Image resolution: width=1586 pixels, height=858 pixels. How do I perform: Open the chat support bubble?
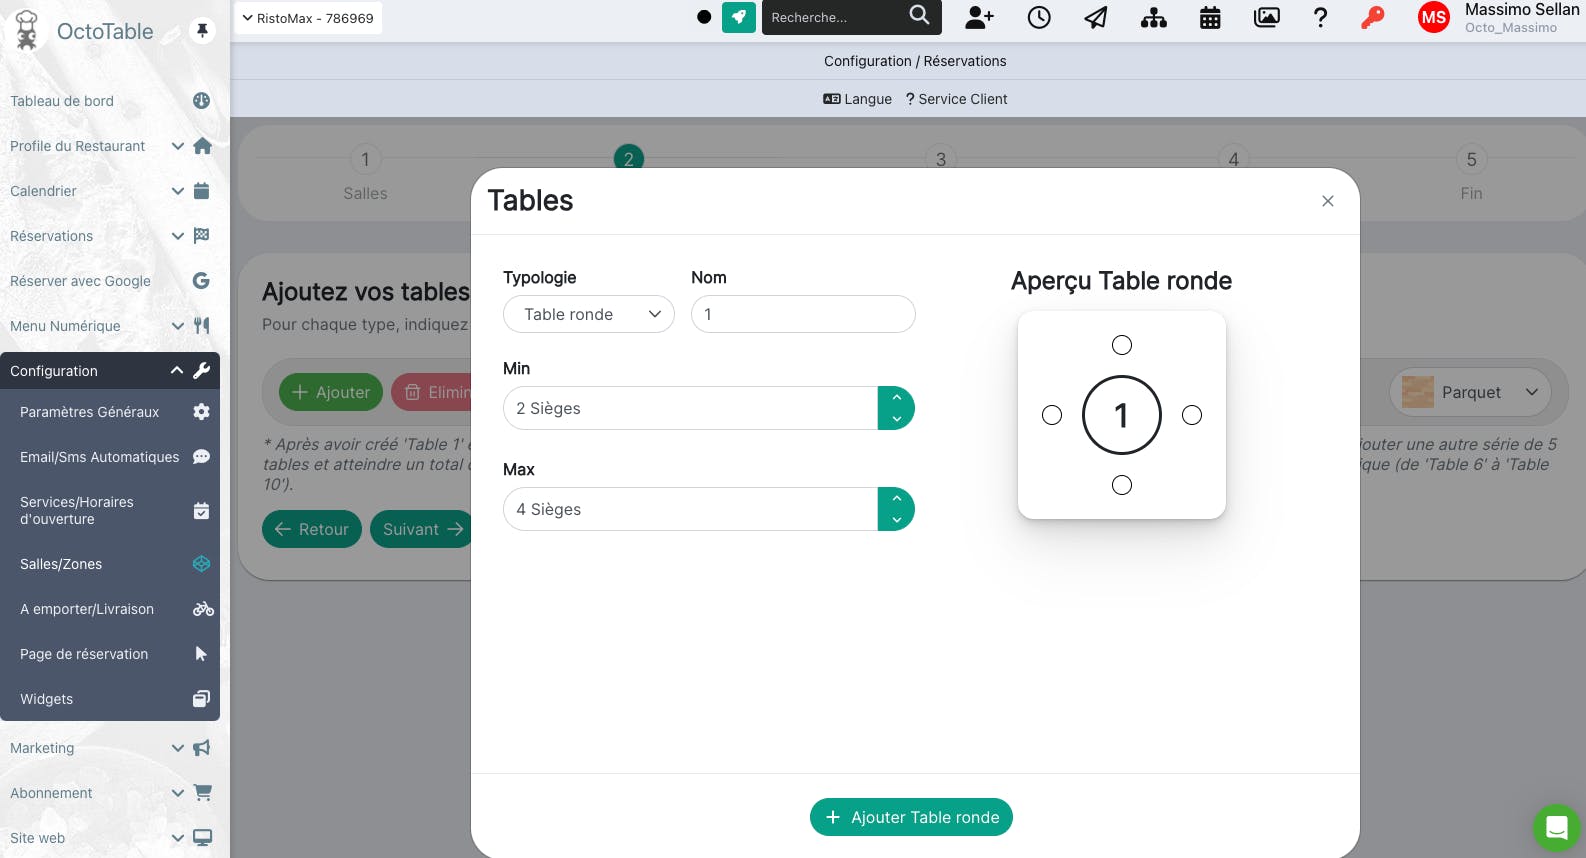pyautogui.click(x=1556, y=827)
